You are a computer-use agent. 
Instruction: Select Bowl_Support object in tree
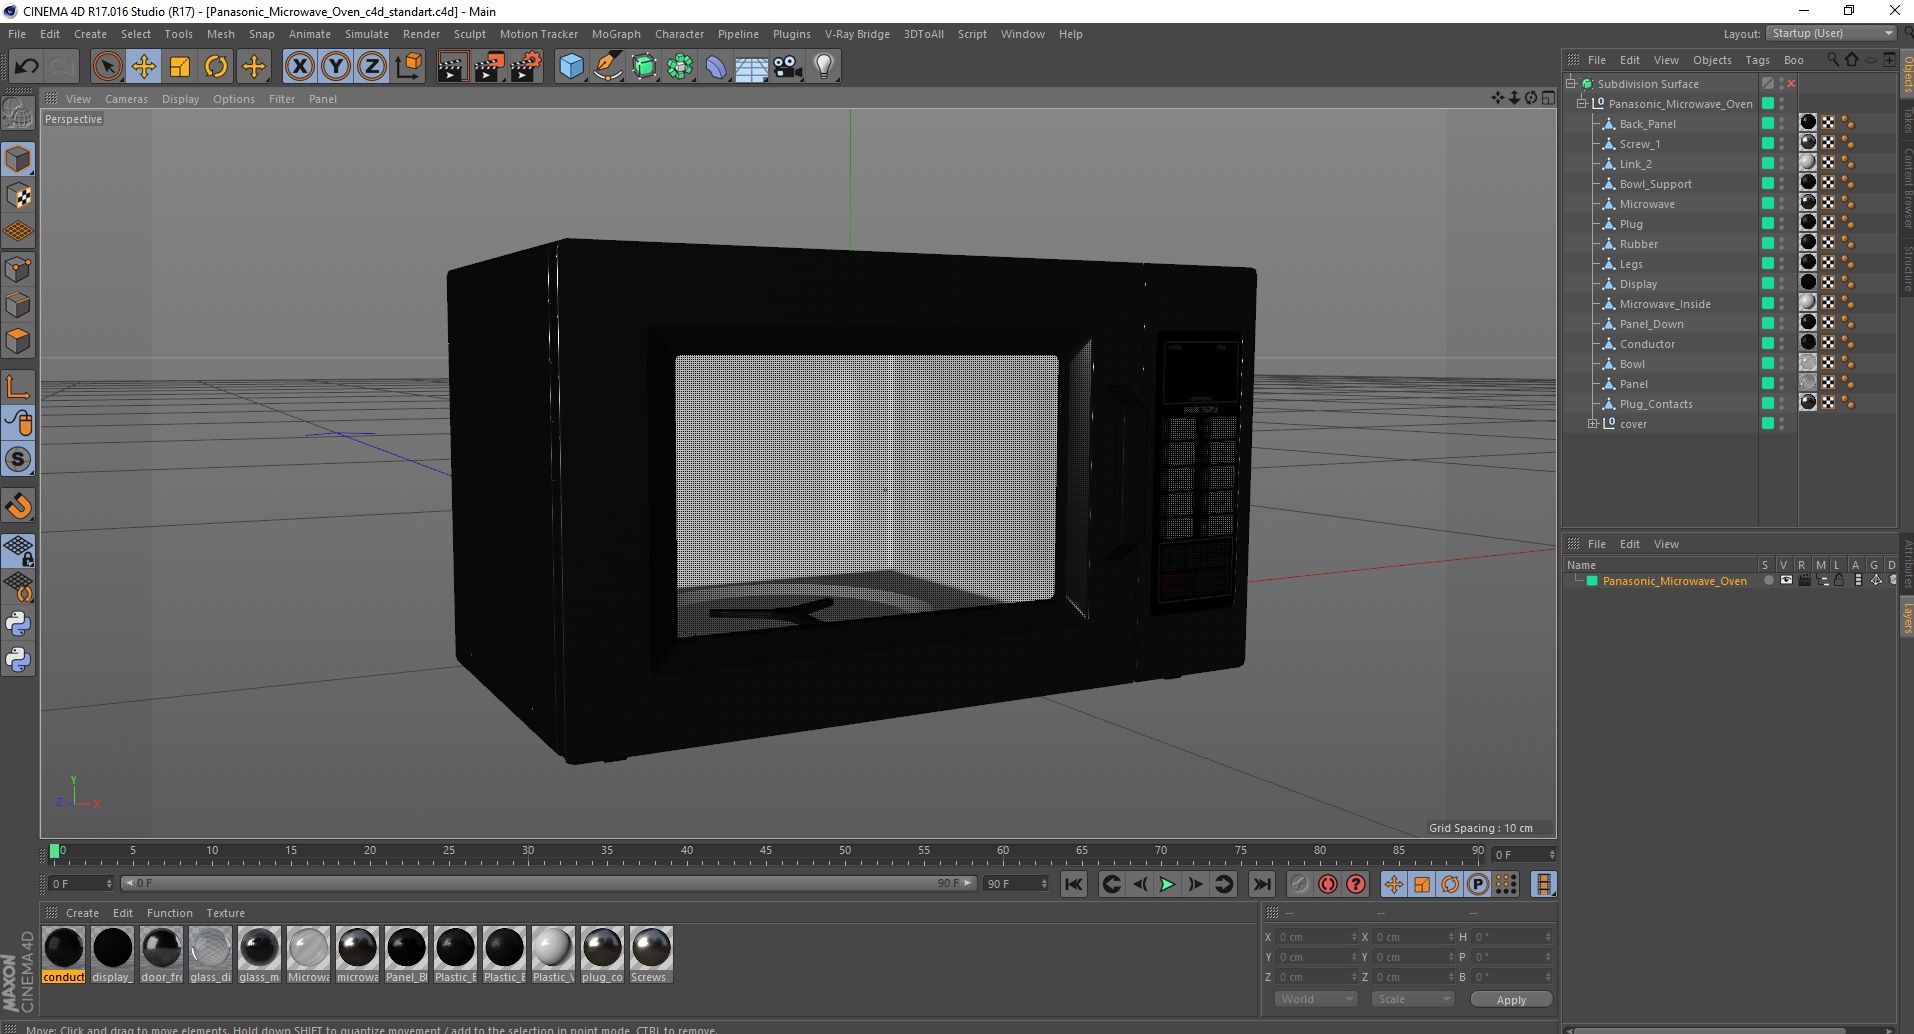1656,184
